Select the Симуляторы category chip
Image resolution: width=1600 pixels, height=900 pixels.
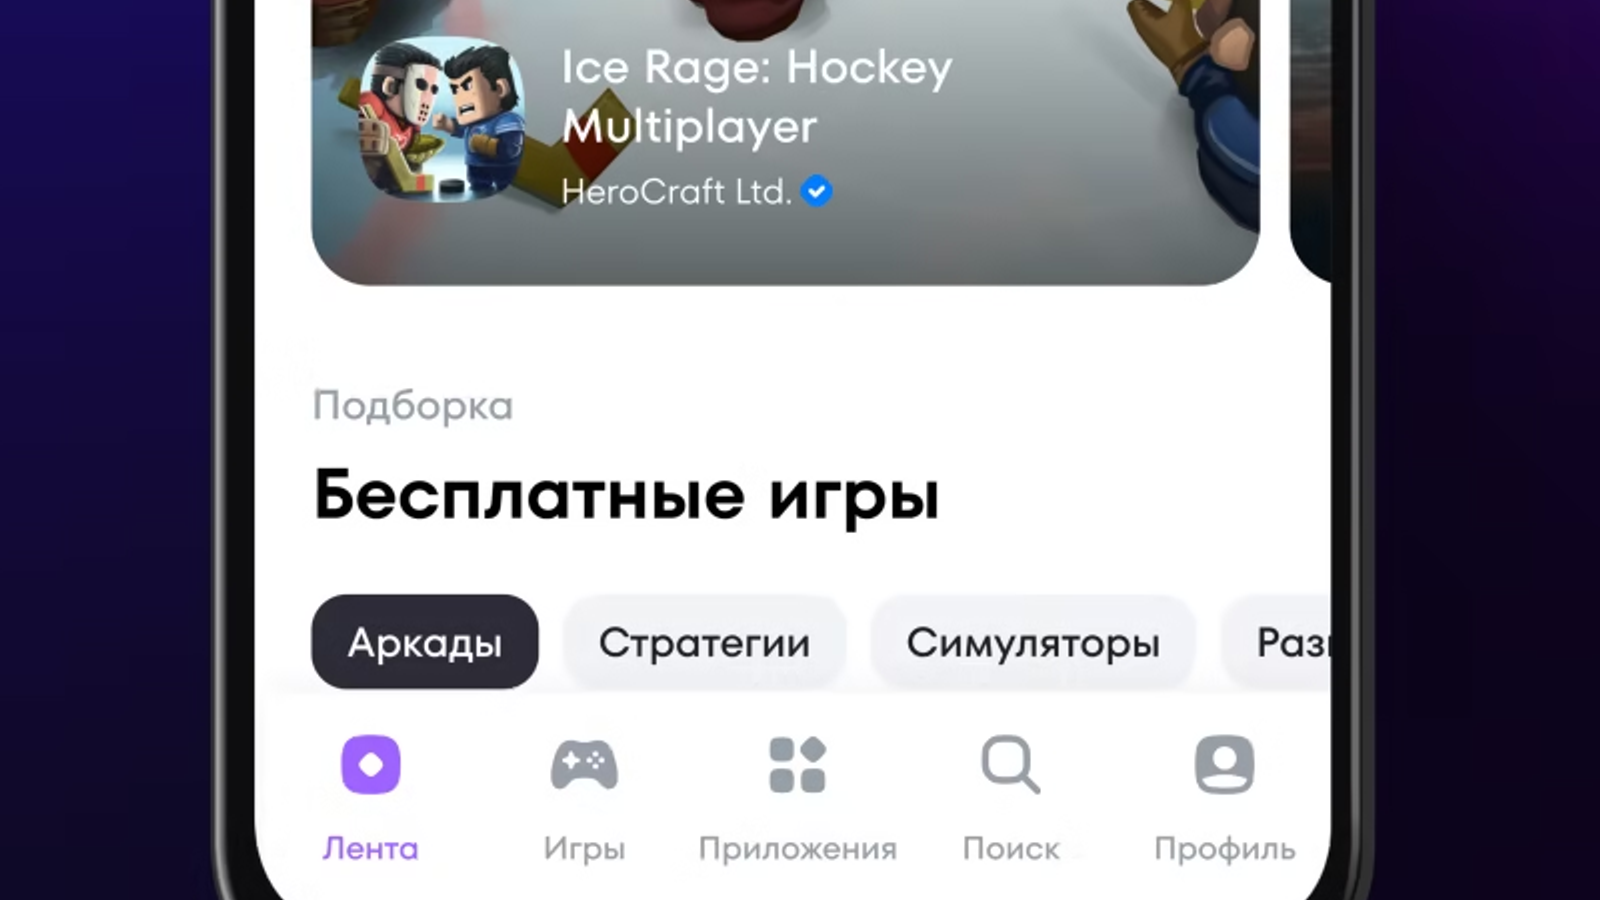coord(1033,642)
